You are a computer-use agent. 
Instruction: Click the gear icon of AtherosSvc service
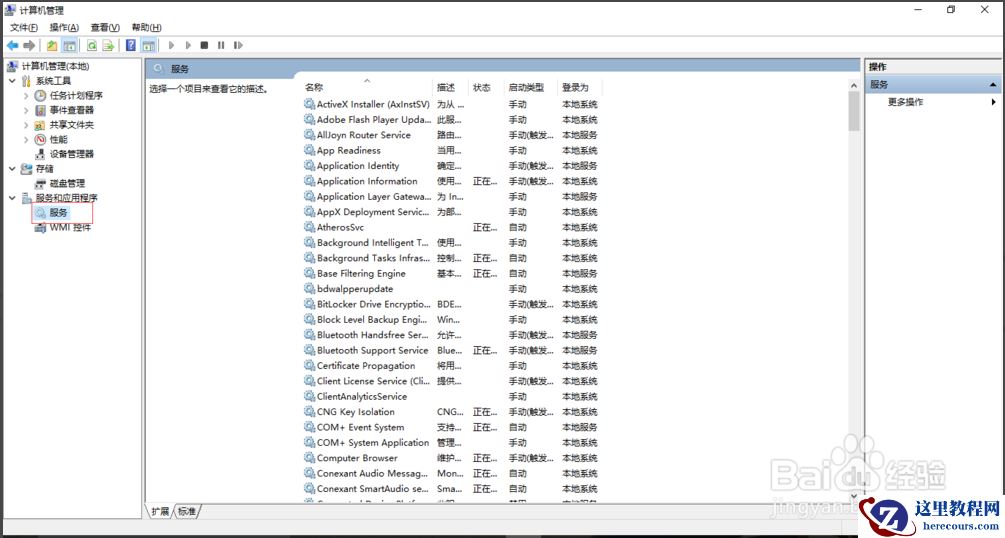(310, 227)
